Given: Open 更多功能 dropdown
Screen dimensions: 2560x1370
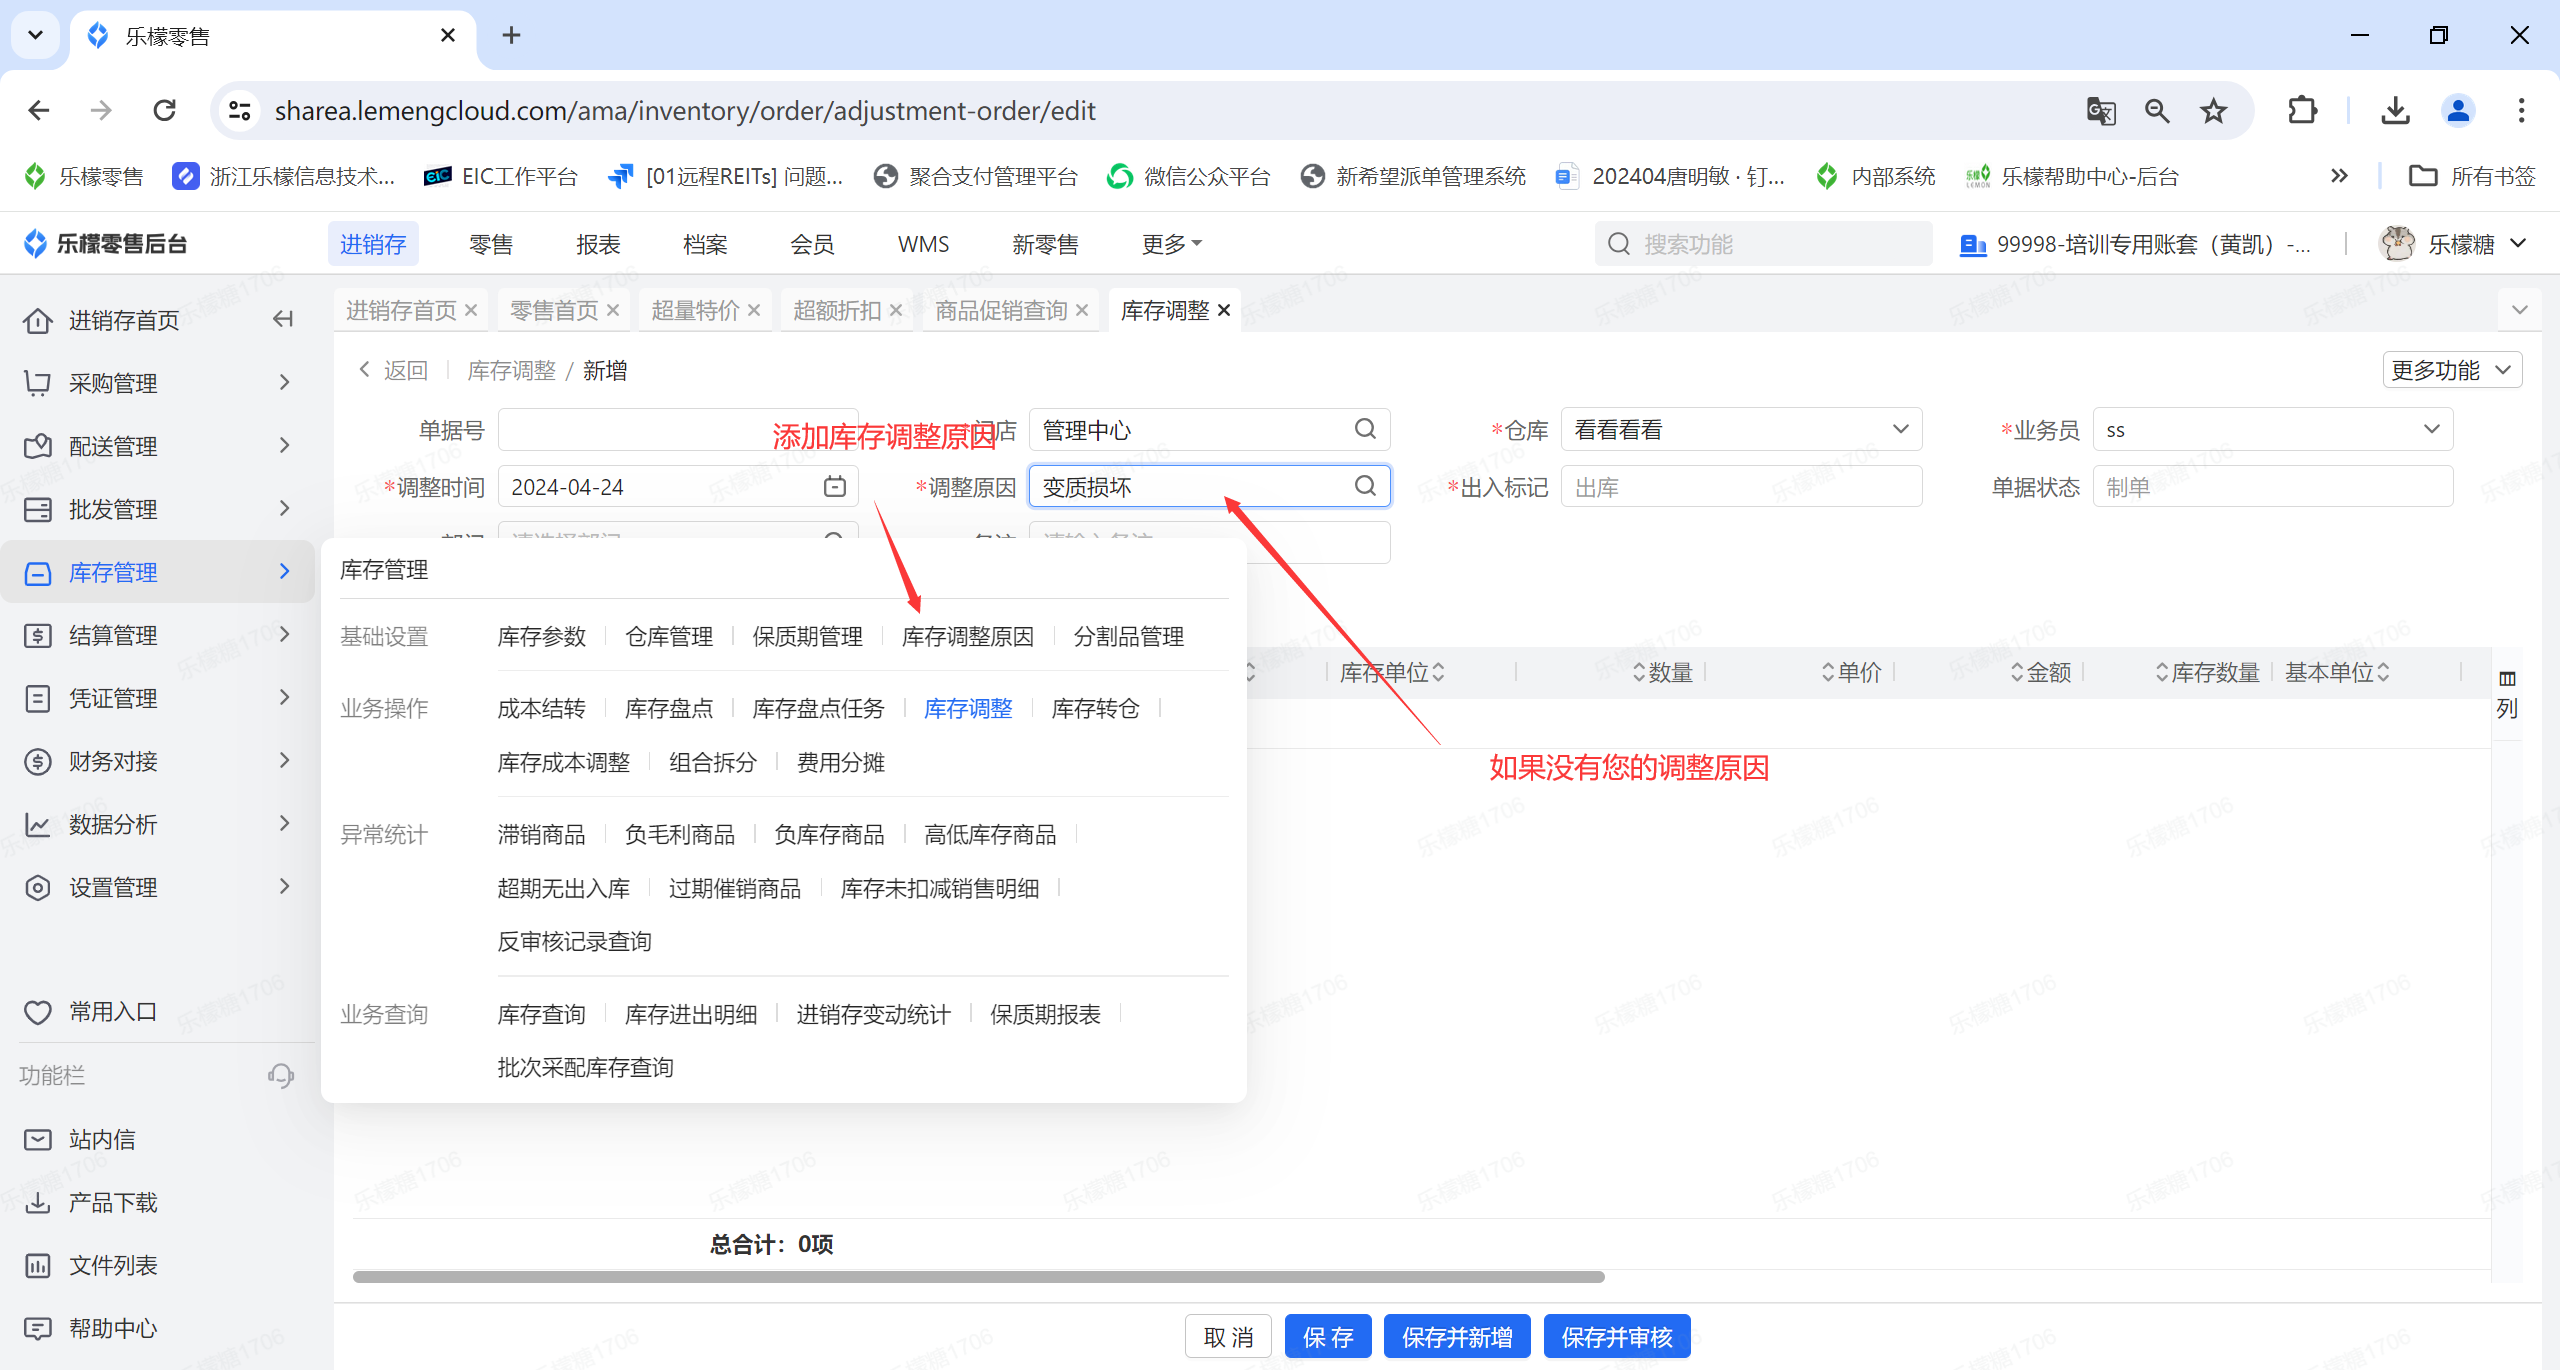Looking at the screenshot, I should point(2451,370).
